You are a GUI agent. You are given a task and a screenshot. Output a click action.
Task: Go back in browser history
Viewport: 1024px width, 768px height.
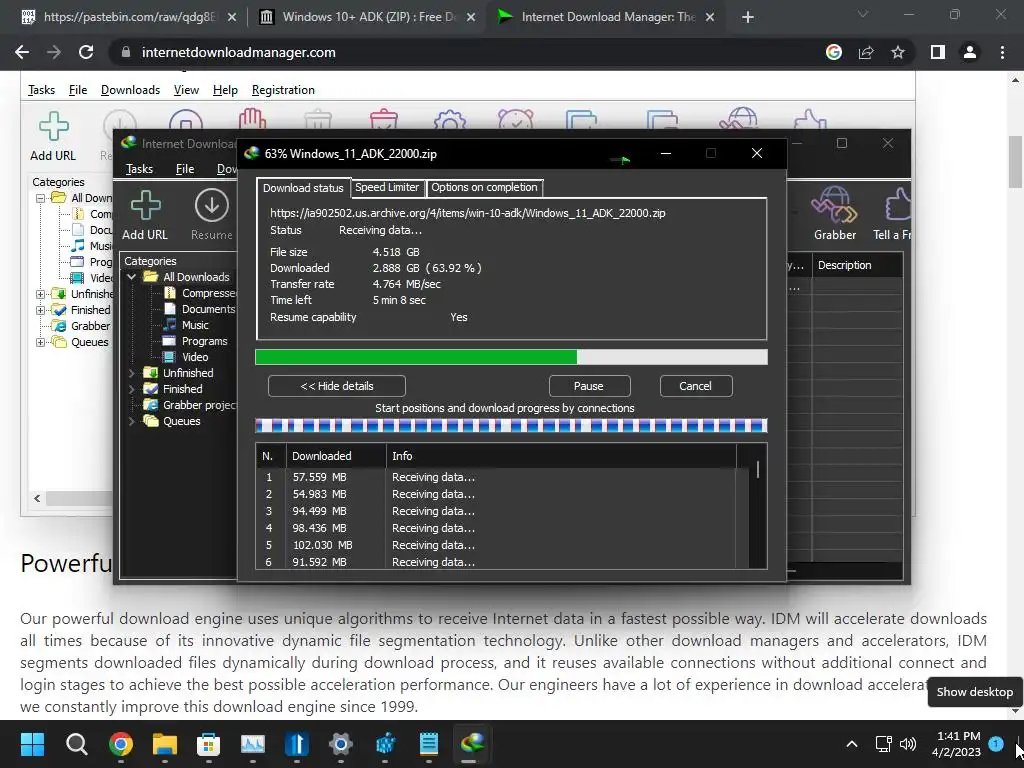click(x=22, y=52)
